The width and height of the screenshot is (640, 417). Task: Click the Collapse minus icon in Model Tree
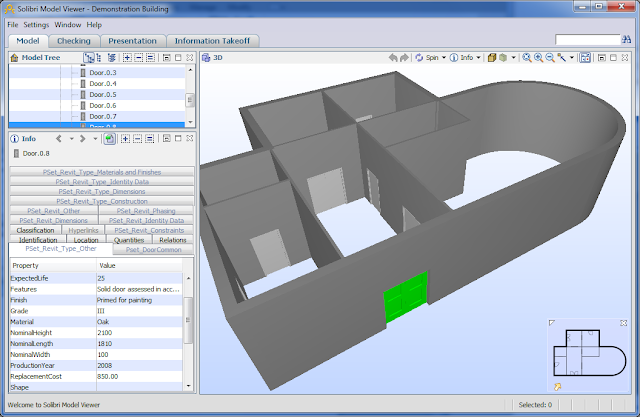[139, 58]
